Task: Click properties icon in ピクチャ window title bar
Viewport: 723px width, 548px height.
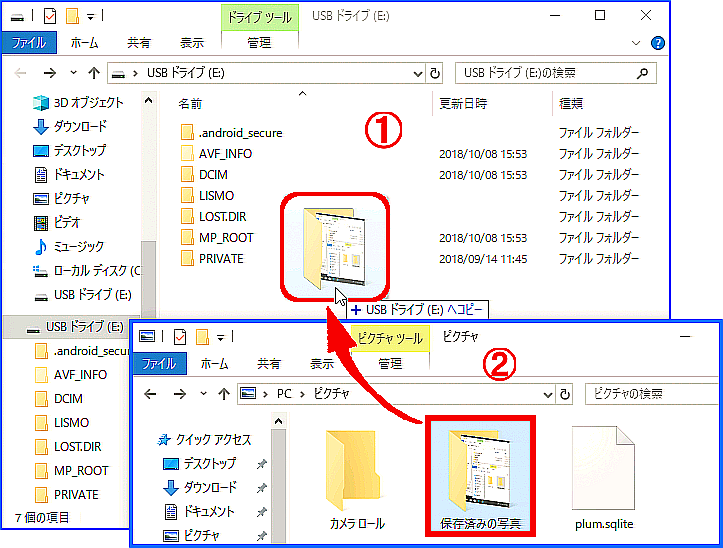Action: click(180, 337)
